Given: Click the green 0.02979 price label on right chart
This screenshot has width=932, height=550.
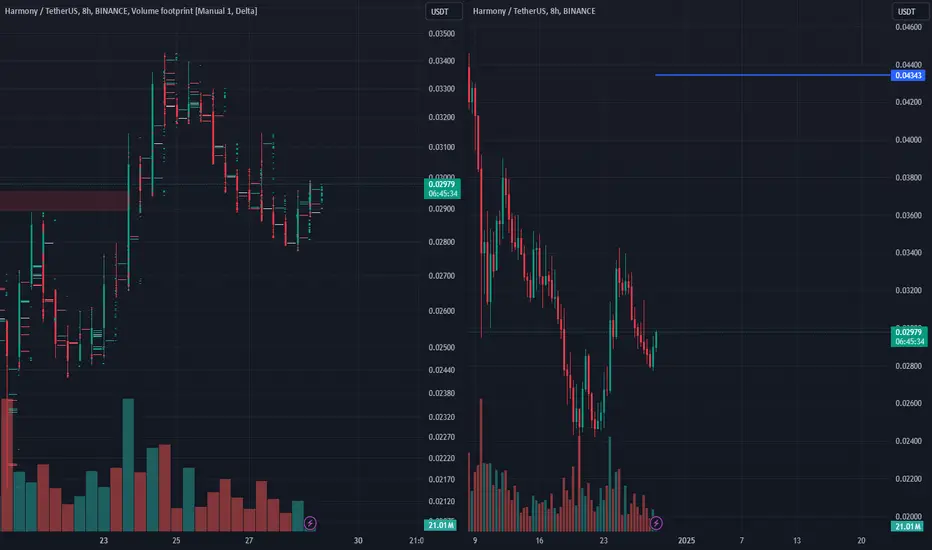Looking at the screenshot, I should click(908, 332).
